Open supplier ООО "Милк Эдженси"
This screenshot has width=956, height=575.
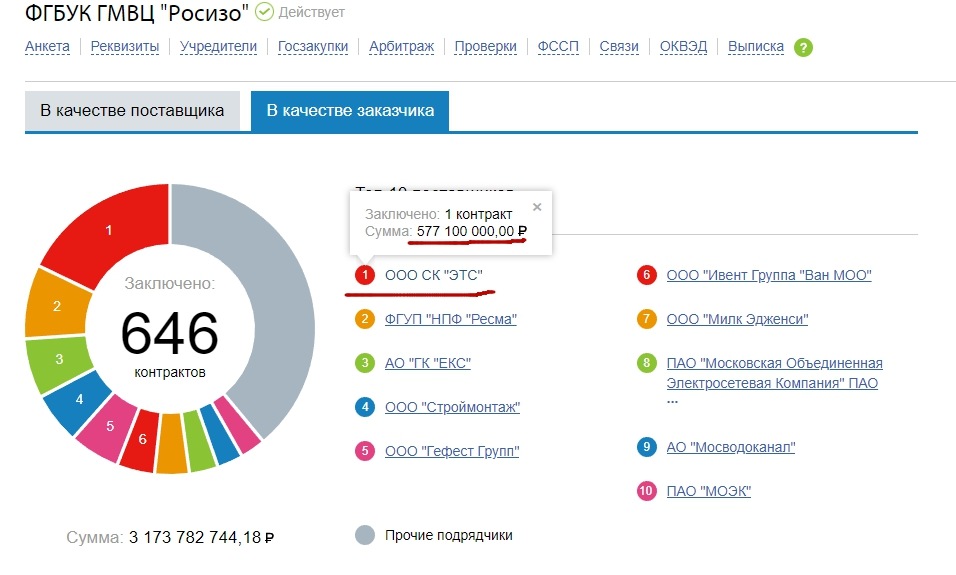click(x=737, y=319)
